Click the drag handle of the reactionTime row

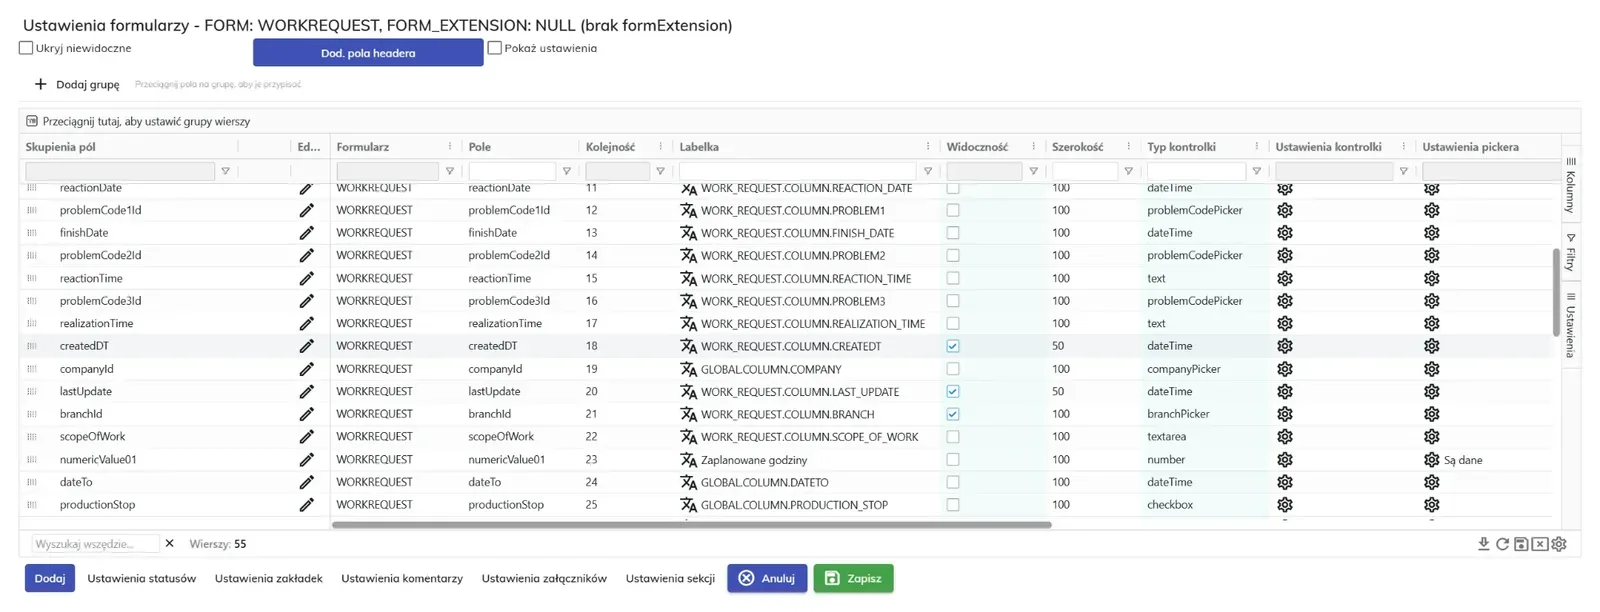32,278
